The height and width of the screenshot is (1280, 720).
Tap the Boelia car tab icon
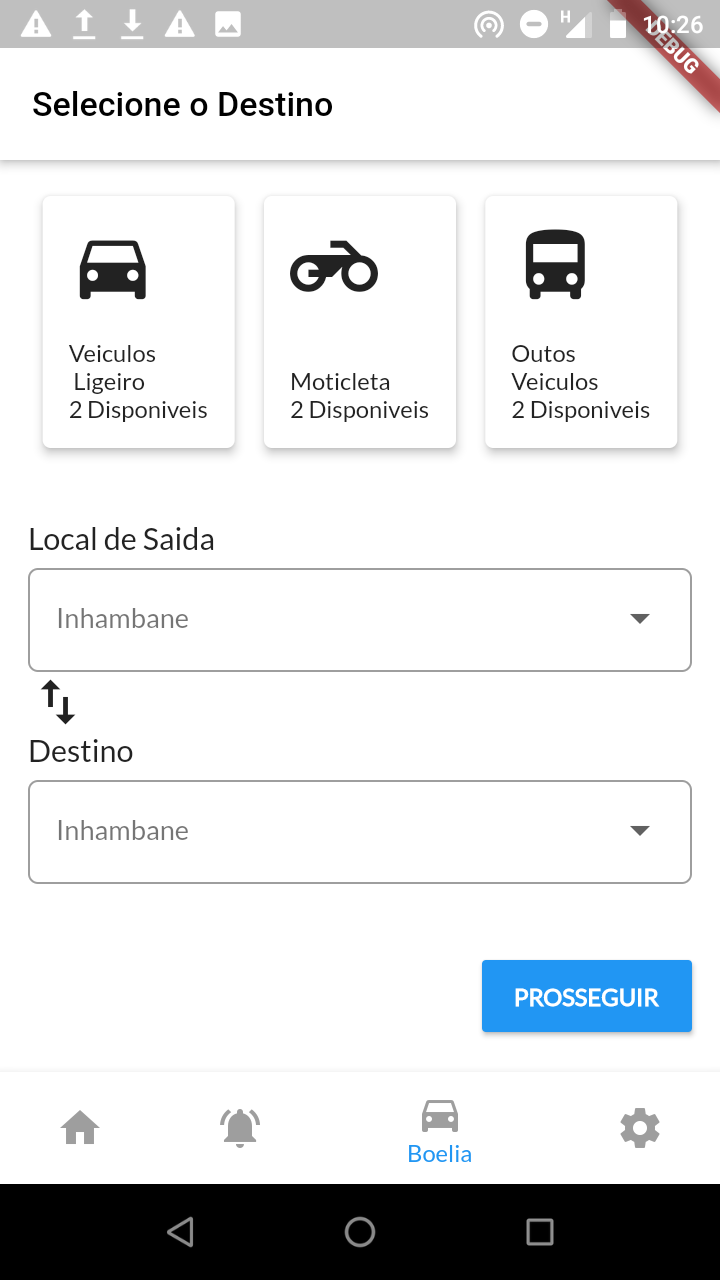tap(440, 1115)
